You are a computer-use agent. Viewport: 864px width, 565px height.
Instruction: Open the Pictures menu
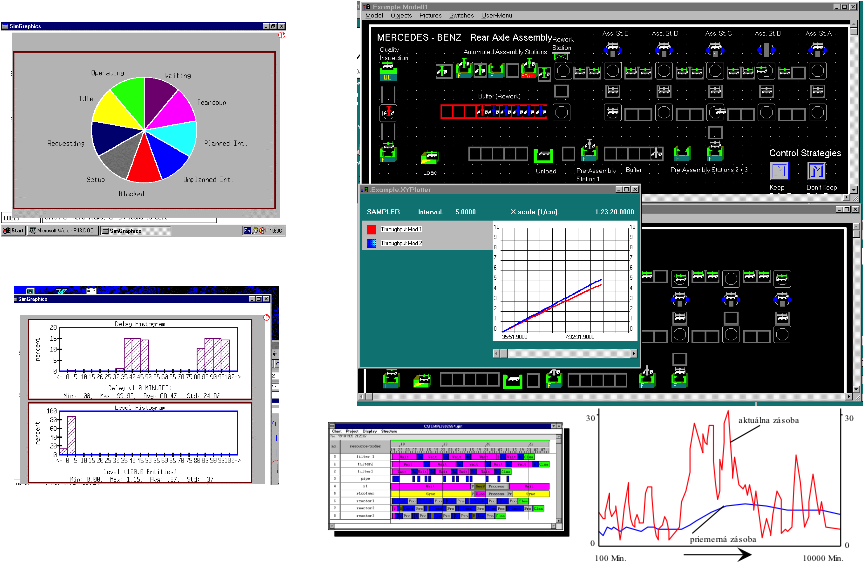coord(430,15)
